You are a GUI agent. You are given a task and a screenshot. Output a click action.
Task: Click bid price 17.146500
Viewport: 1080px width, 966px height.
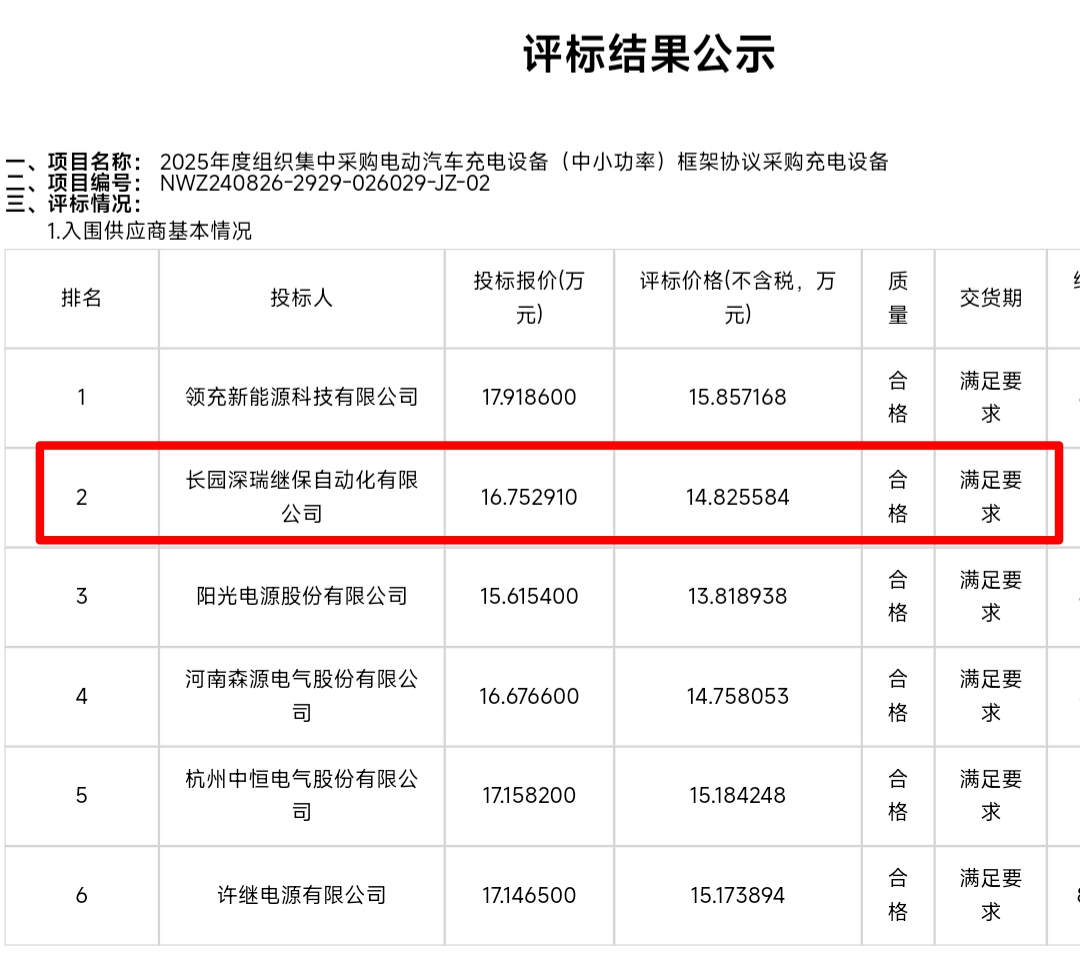pyautogui.click(x=529, y=896)
